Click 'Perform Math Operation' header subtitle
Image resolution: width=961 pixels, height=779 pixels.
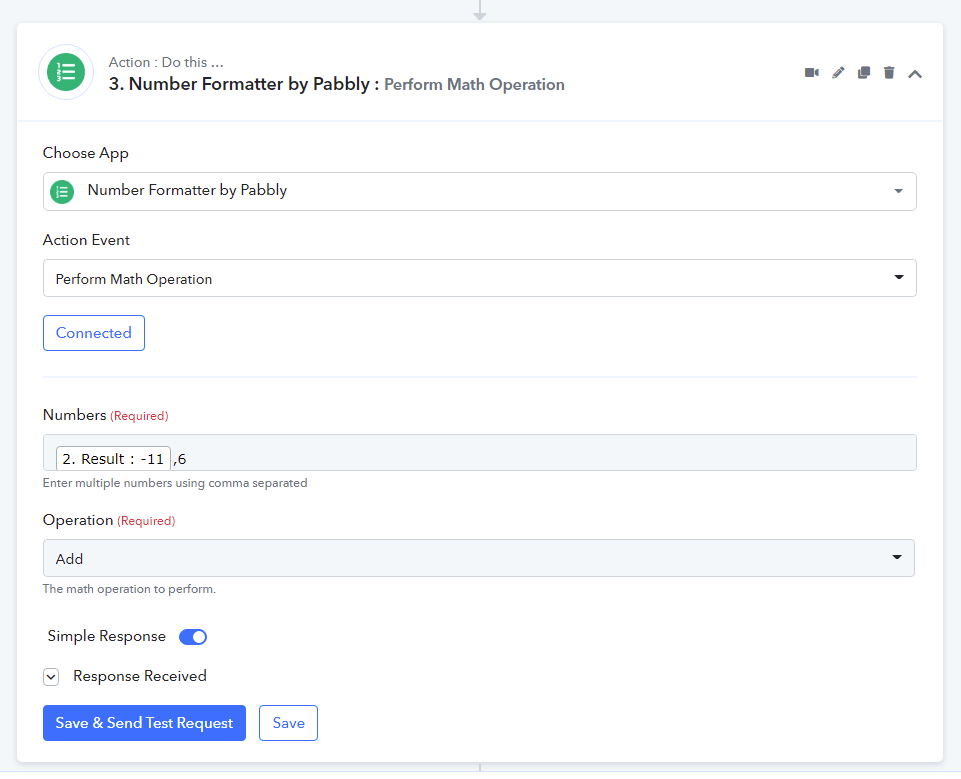coord(474,85)
